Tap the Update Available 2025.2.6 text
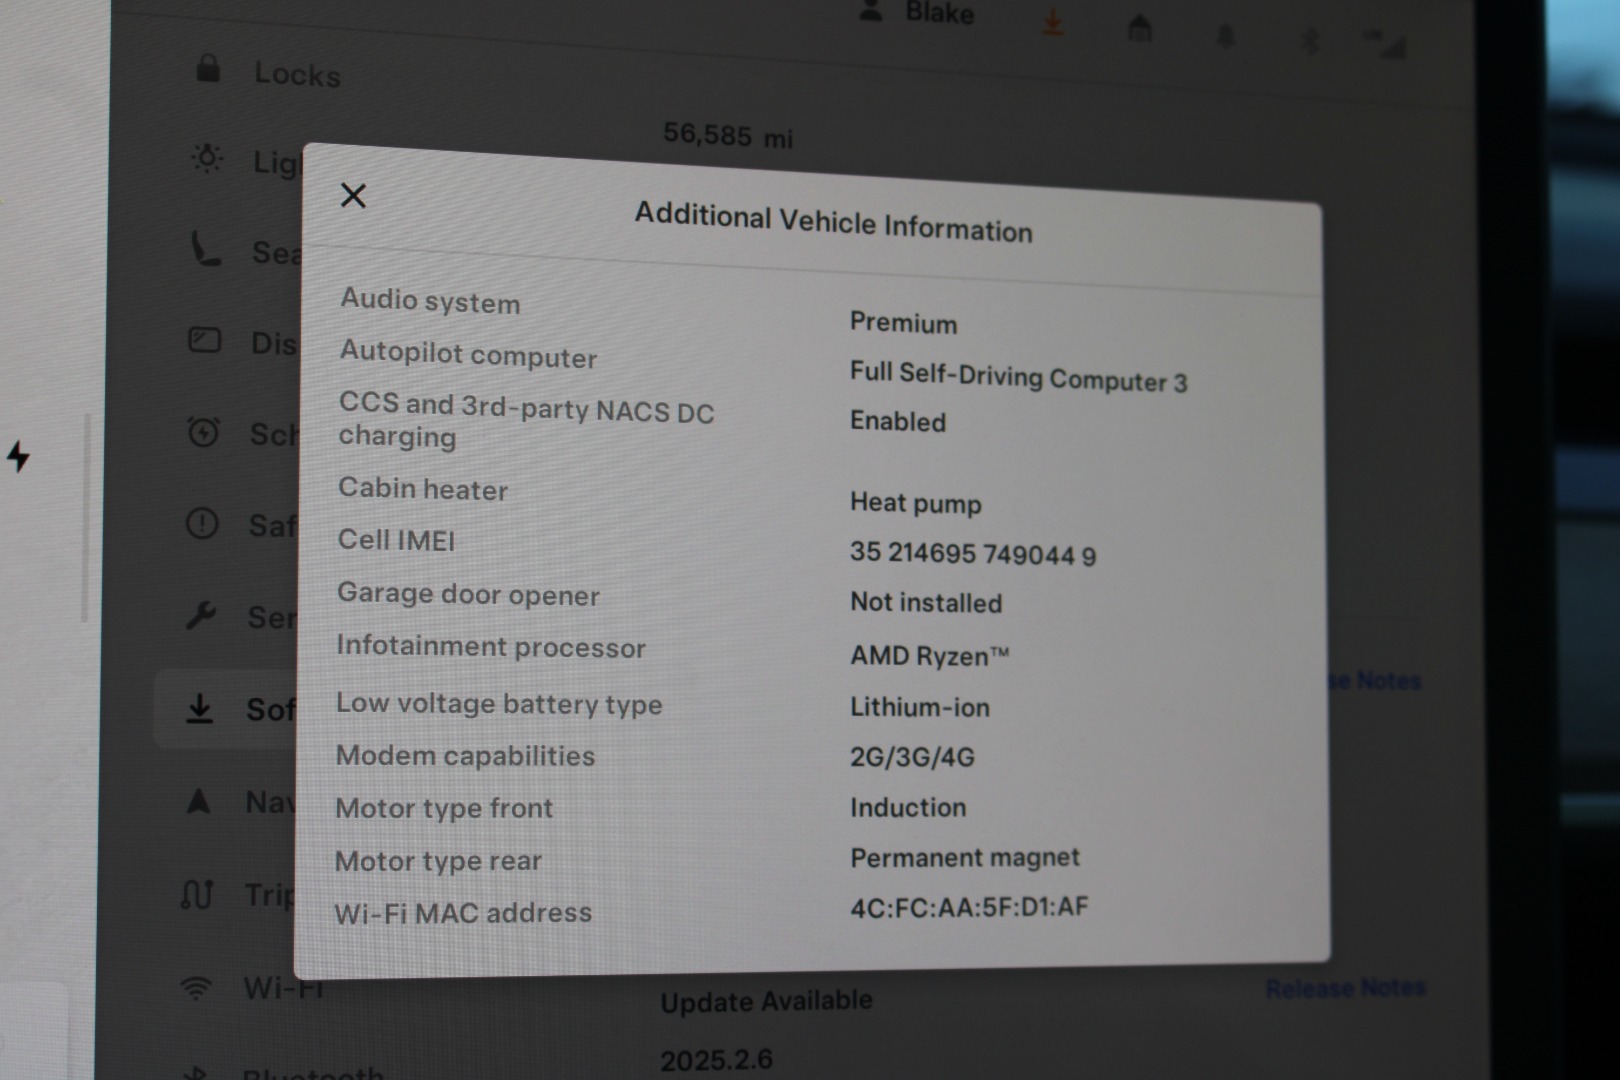 tap(765, 1001)
